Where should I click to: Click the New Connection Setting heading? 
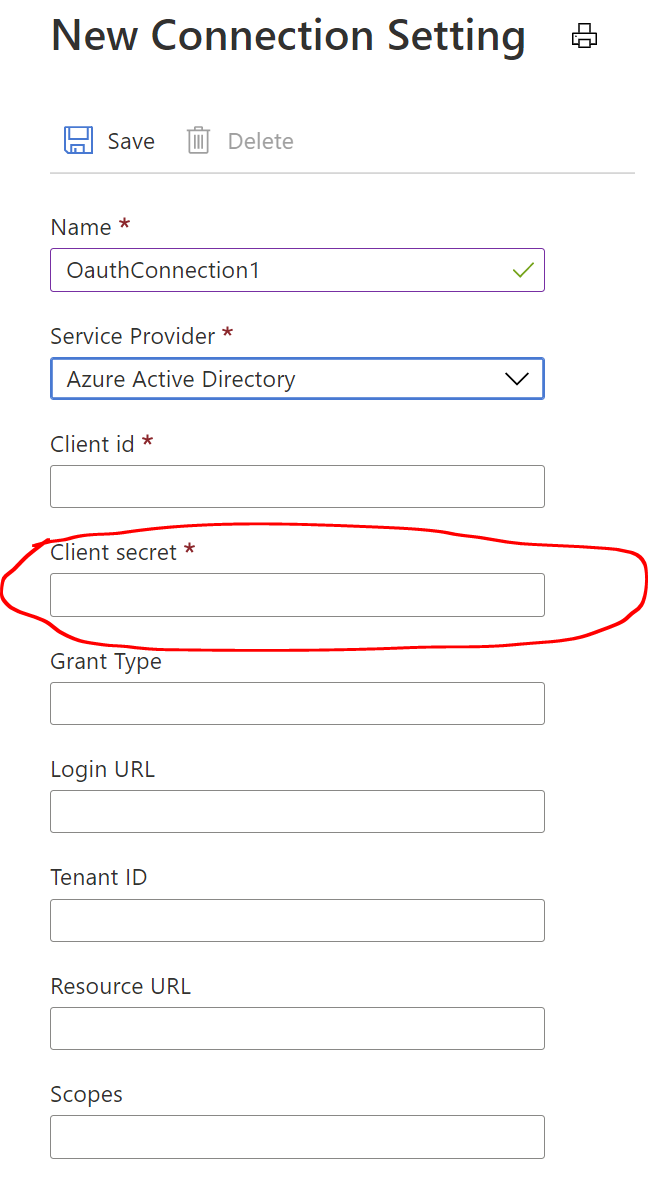point(288,36)
